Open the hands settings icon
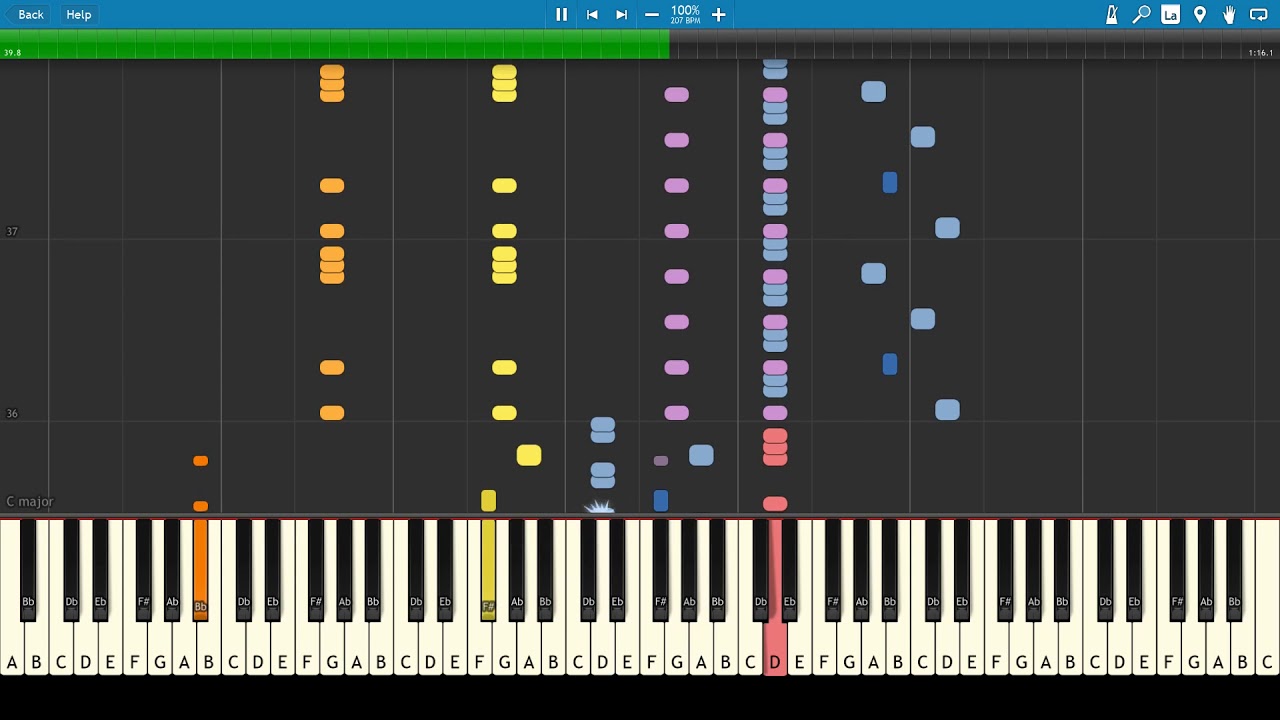This screenshot has height=720, width=1280. click(x=1229, y=14)
